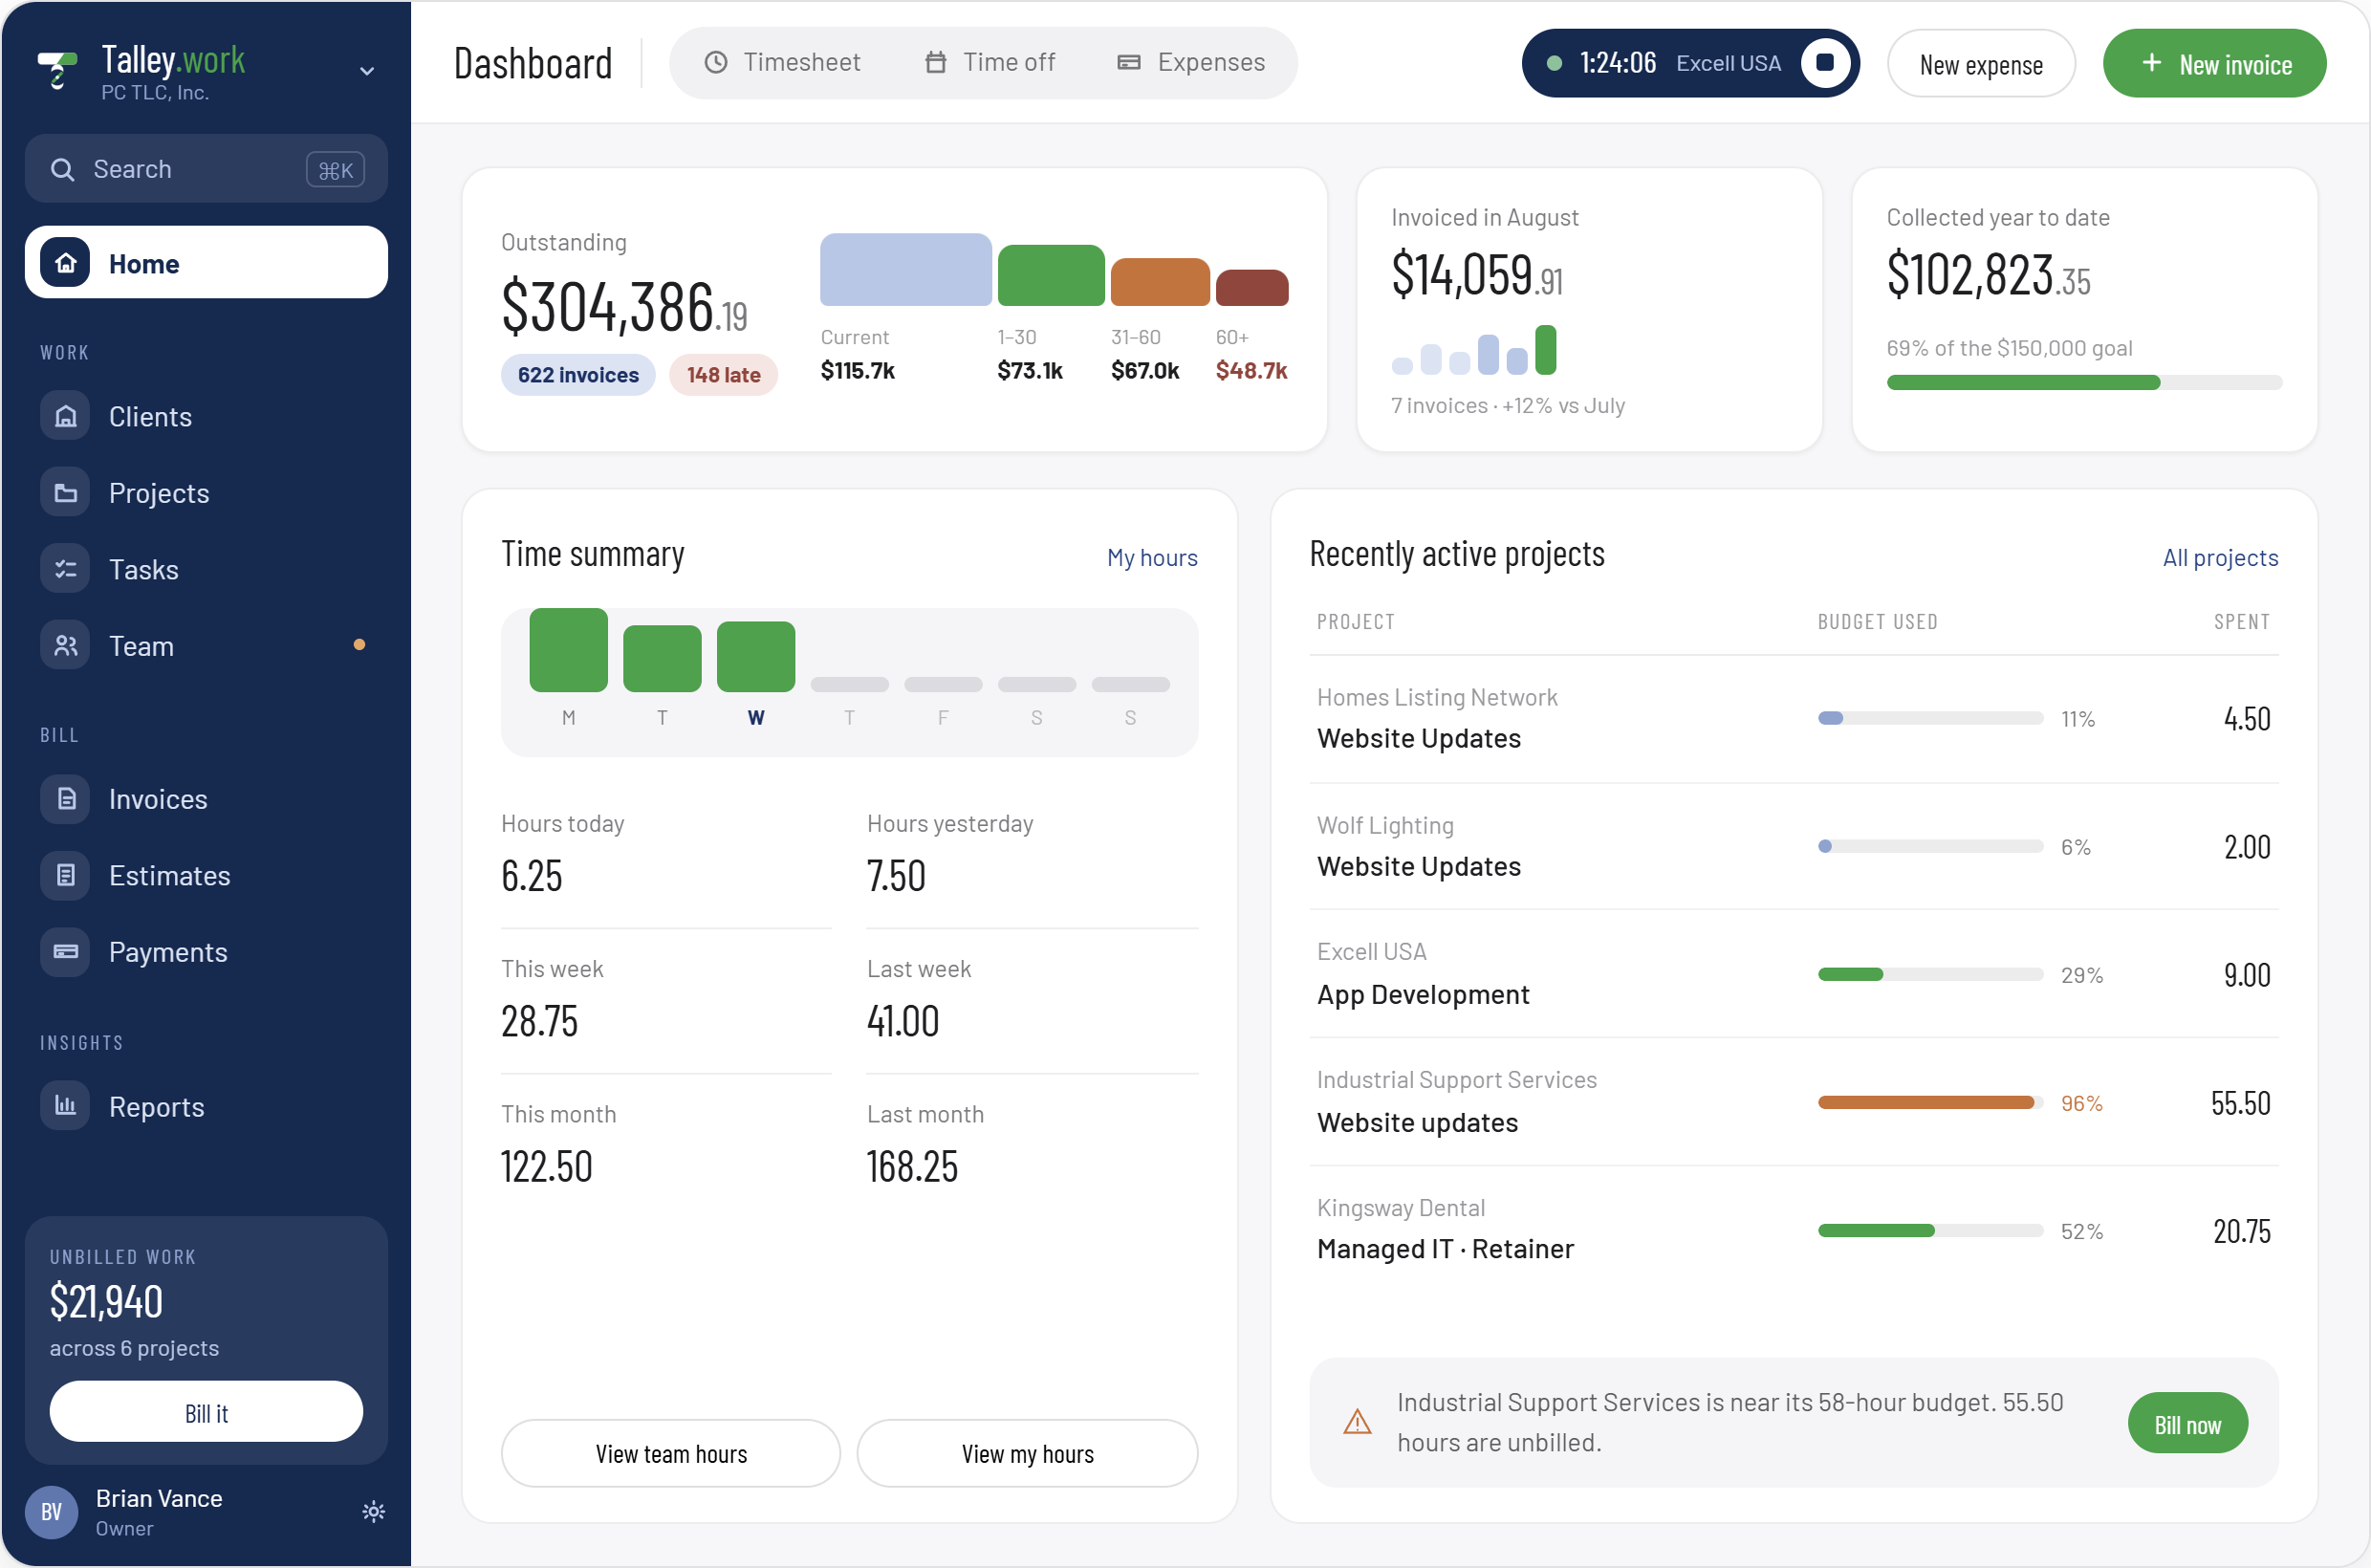Stop the running Excell USA timer
Image resolution: width=2371 pixels, height=1568 pixels.
(x=1825, y=63)
